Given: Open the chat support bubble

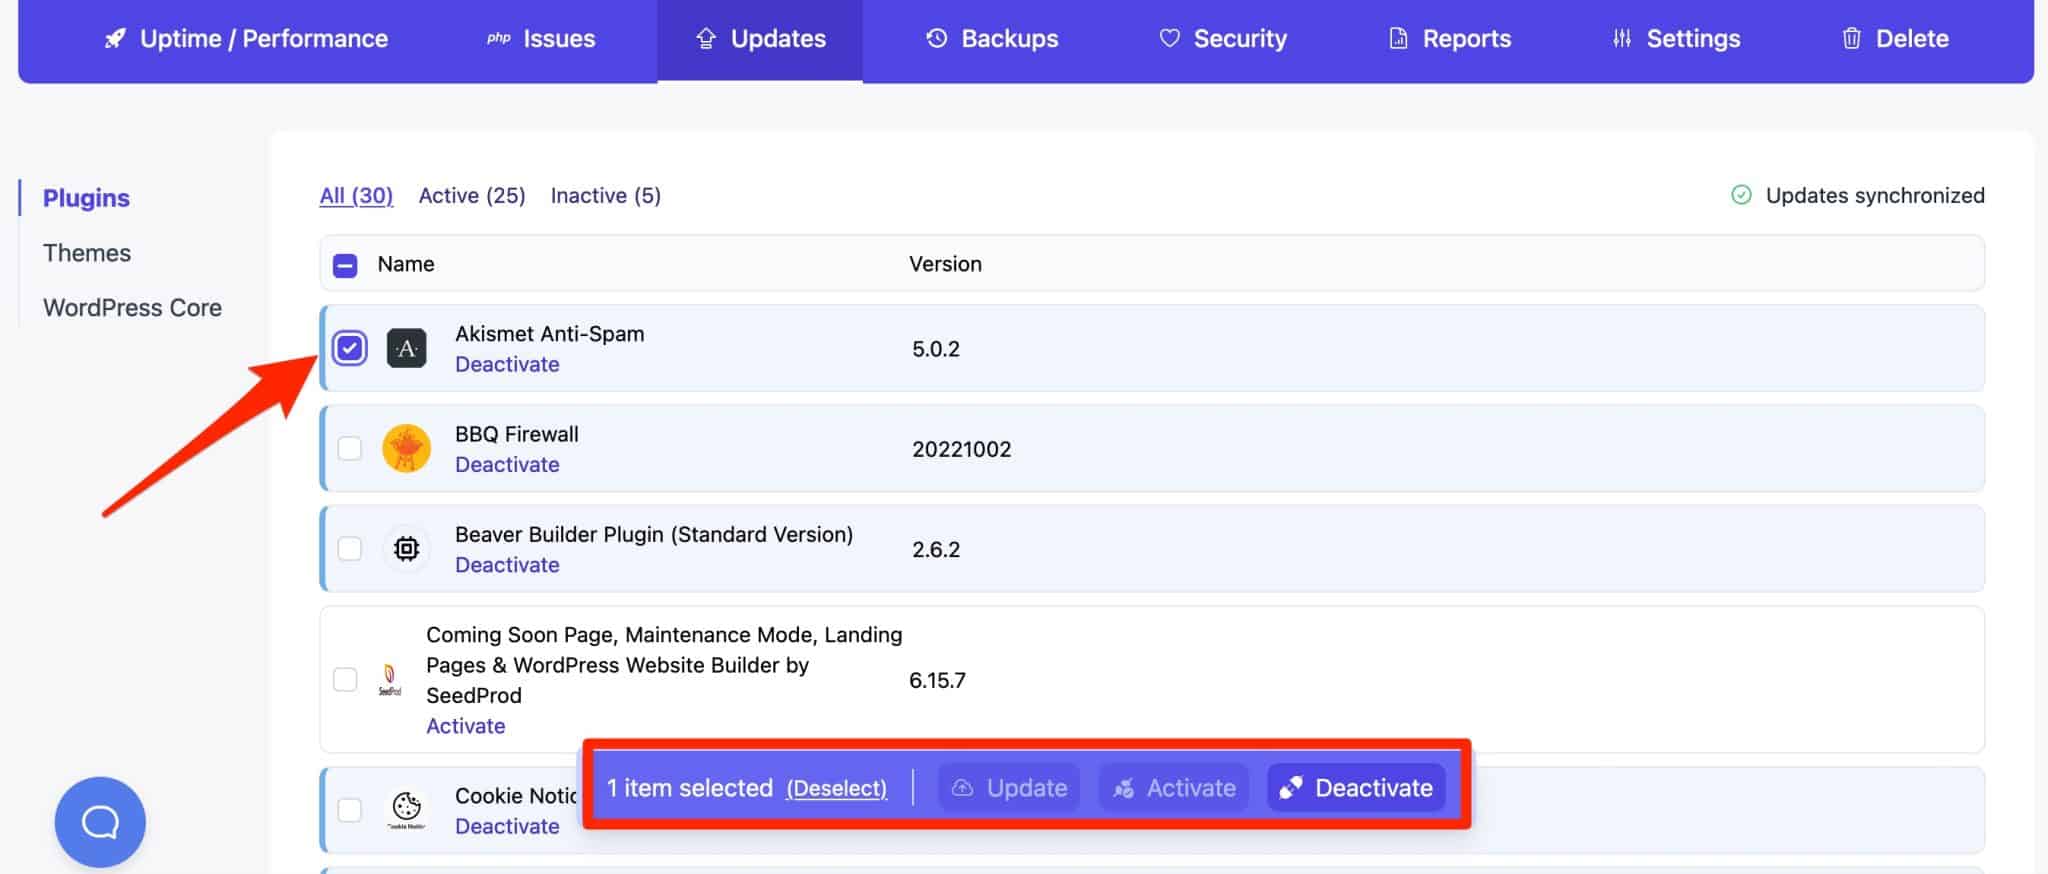Looking at the screenshot, I should [x=100, y=822].
